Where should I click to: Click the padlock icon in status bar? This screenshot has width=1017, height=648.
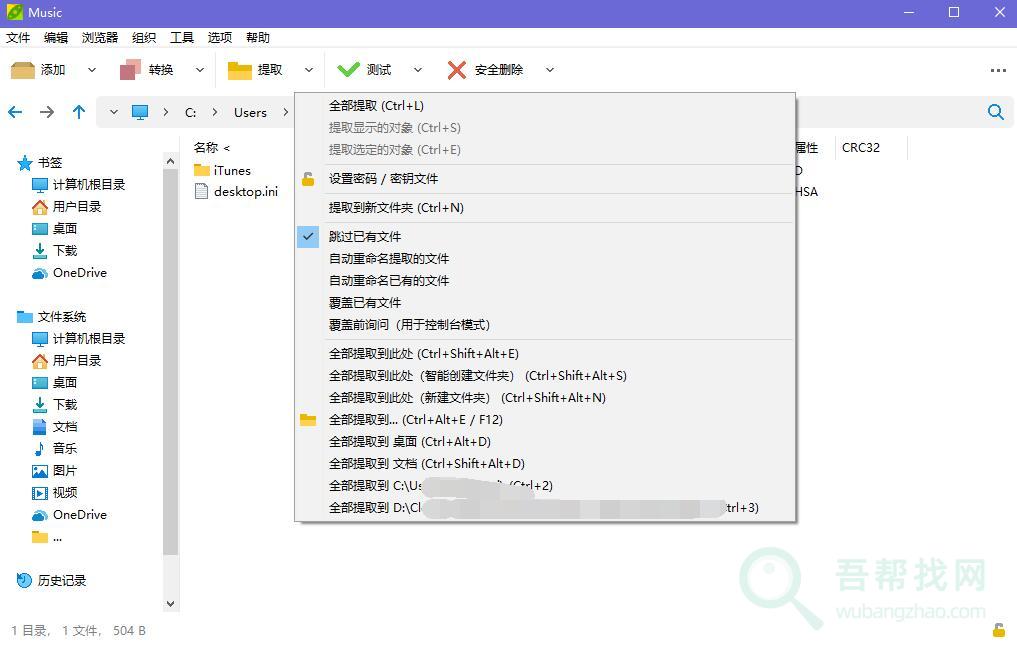998,630
